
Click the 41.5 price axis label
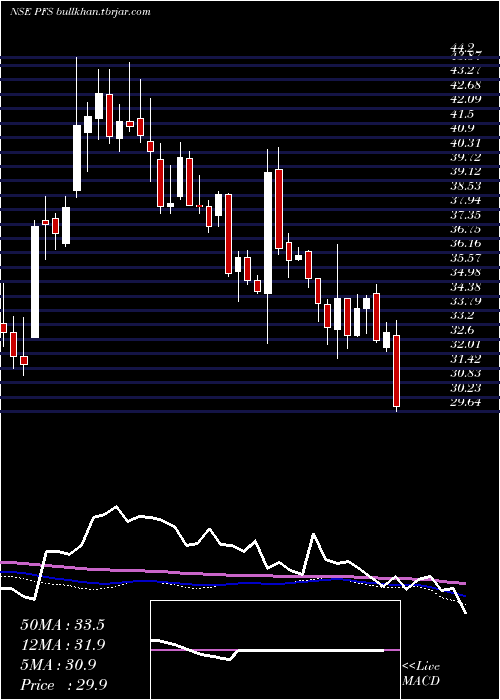462,114
